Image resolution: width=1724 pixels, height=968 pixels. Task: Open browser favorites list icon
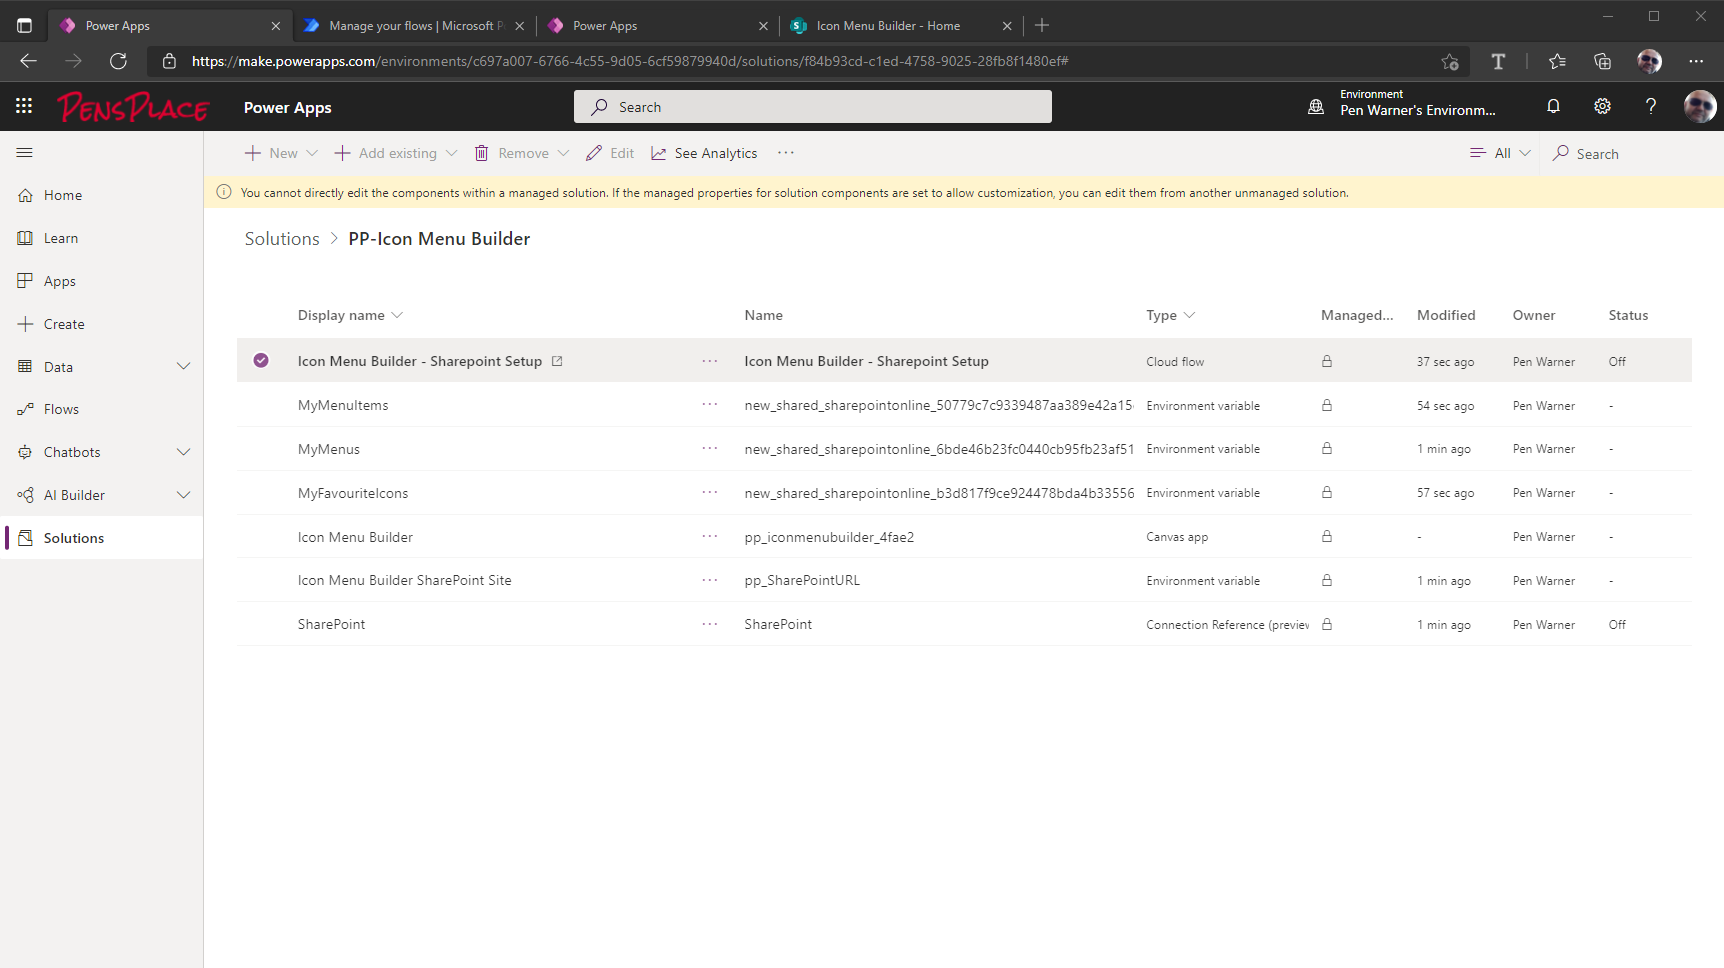[1557, 61]
